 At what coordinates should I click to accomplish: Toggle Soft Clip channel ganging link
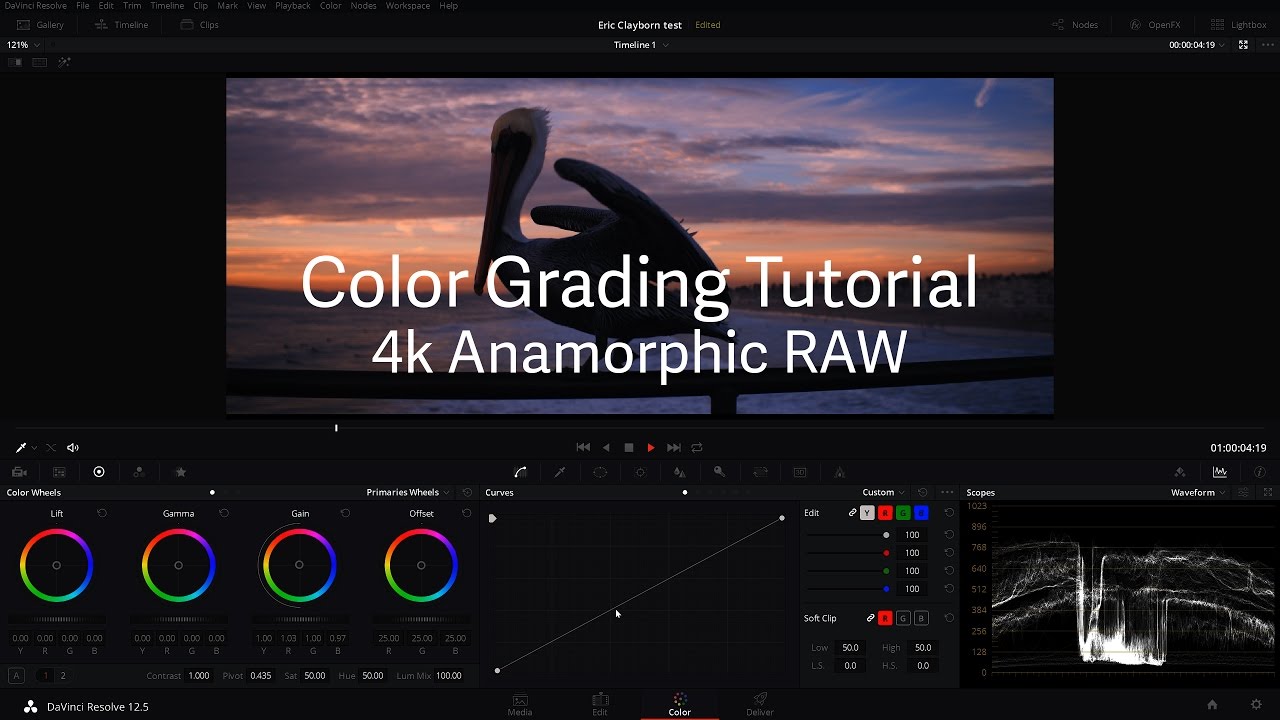click(x=871, y=618)
